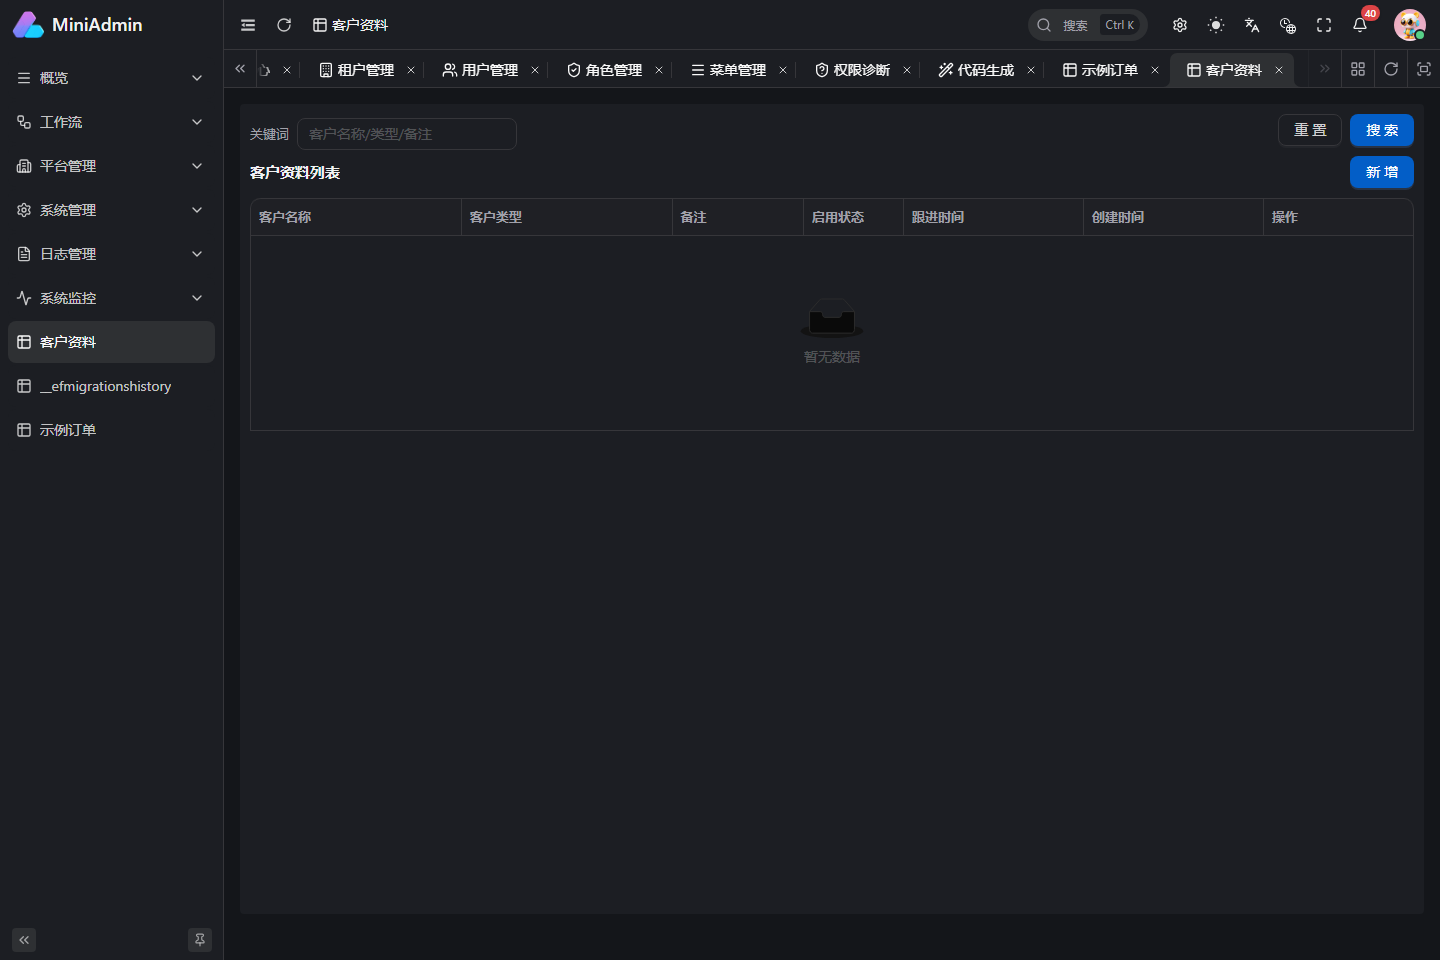Expand the 平台管理 sidebar menu chevron
The width and height of the screenshot is (1440, 960).
(x=197, y=166)
